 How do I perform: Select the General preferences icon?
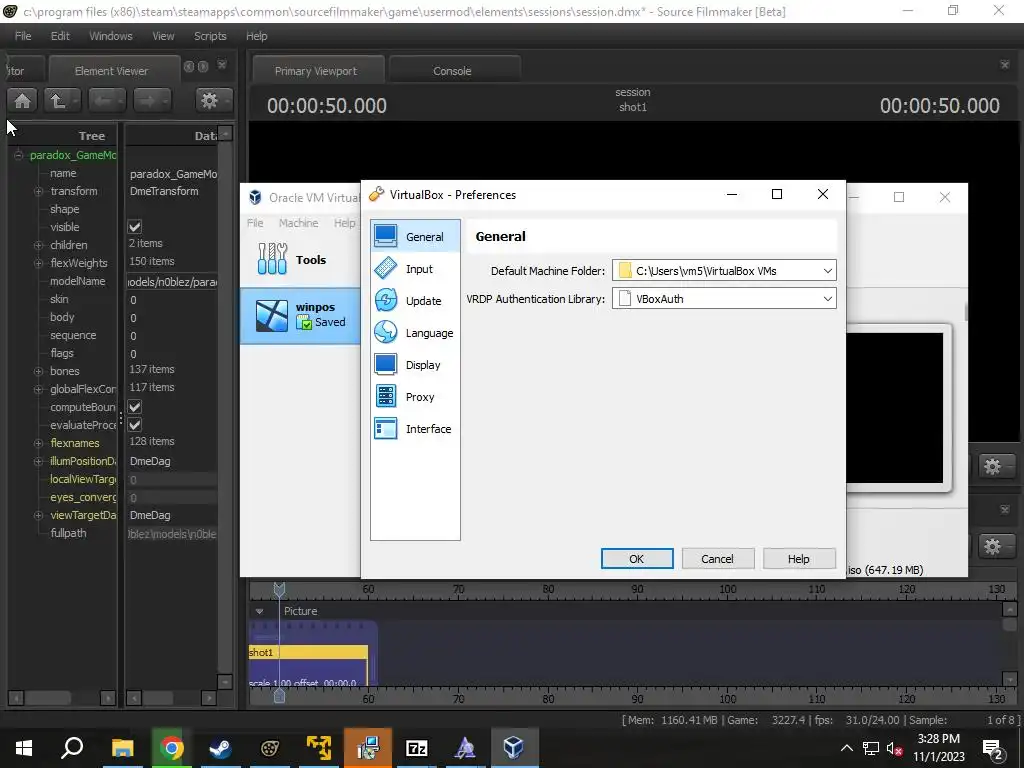(385, 236)
